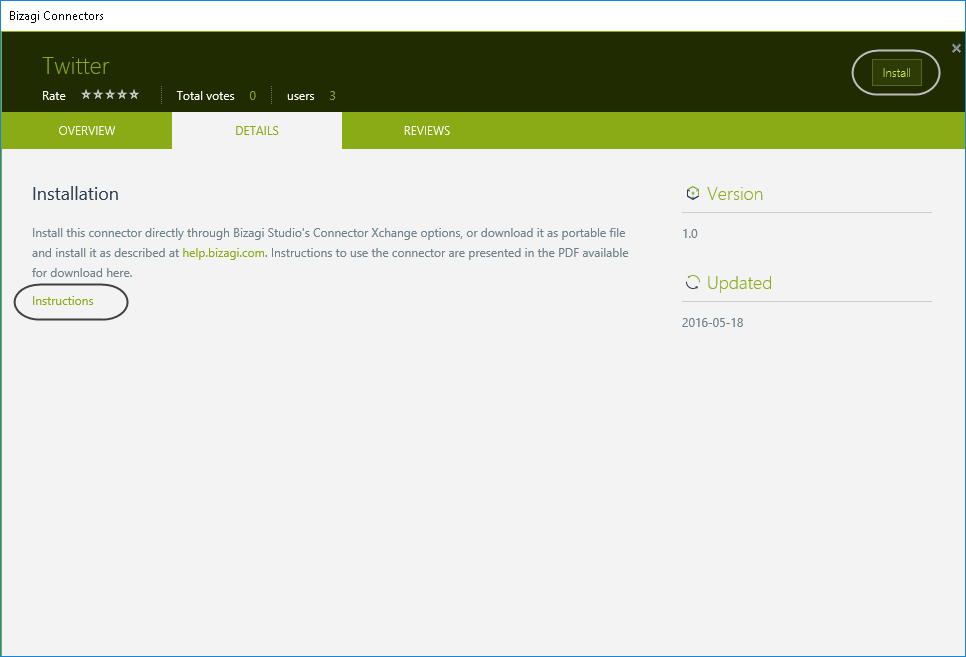The height and width of the screenshot is (657, 966).
Task: Click the users count 3
Action: [x=333, y=96]
